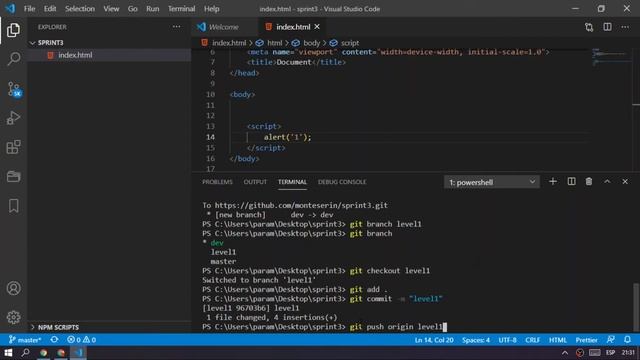
Task: Open the Manage gear icon
Action: click(x=13, y=317)
